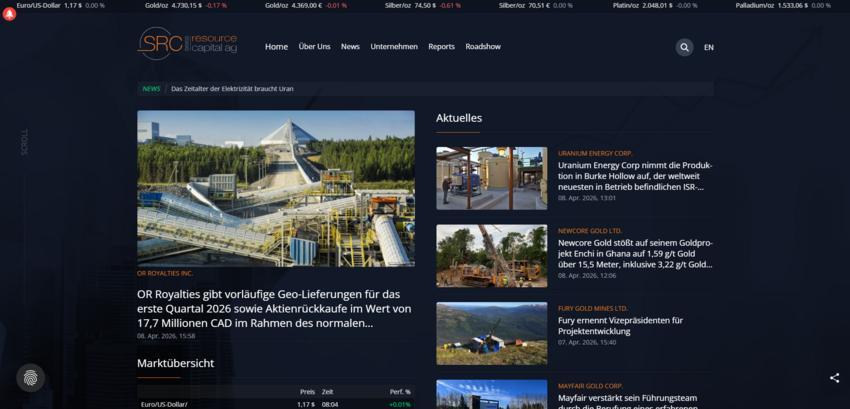Click Silber/oz euro quote 70,51 €

click(x=536, y=5)
